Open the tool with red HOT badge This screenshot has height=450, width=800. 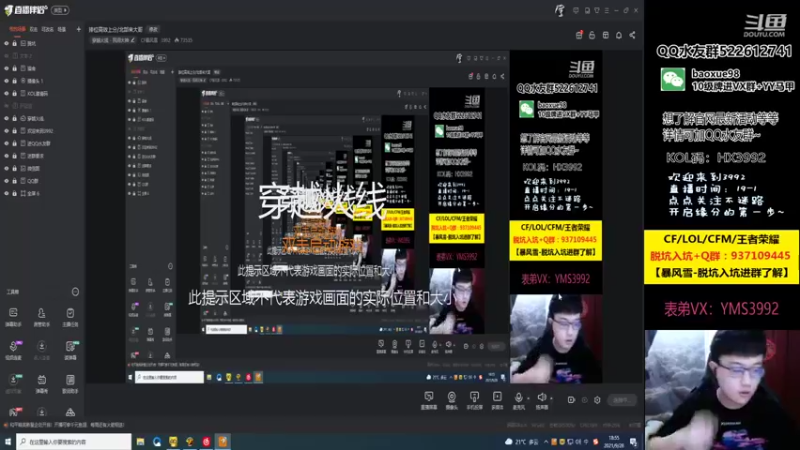(x=13, y=412)
